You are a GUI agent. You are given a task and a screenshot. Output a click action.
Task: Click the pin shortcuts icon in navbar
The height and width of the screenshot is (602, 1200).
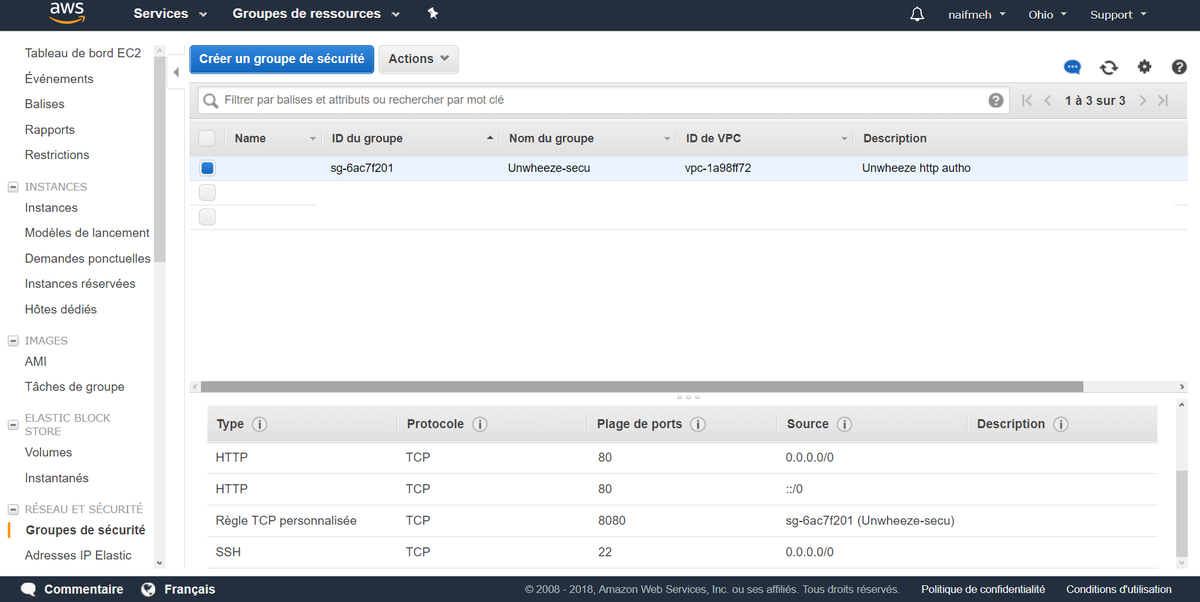click(432, 14)
